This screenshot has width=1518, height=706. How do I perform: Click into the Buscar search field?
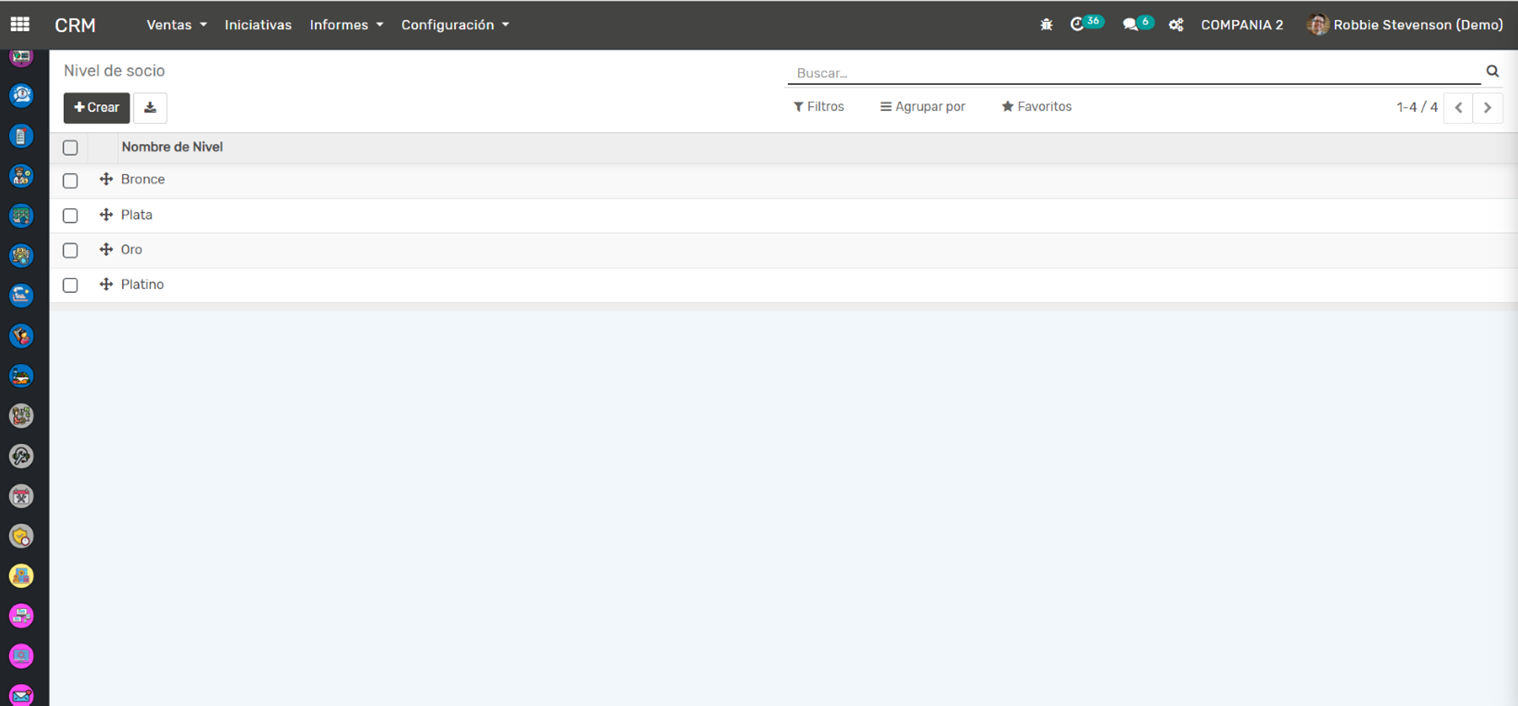1130,73
